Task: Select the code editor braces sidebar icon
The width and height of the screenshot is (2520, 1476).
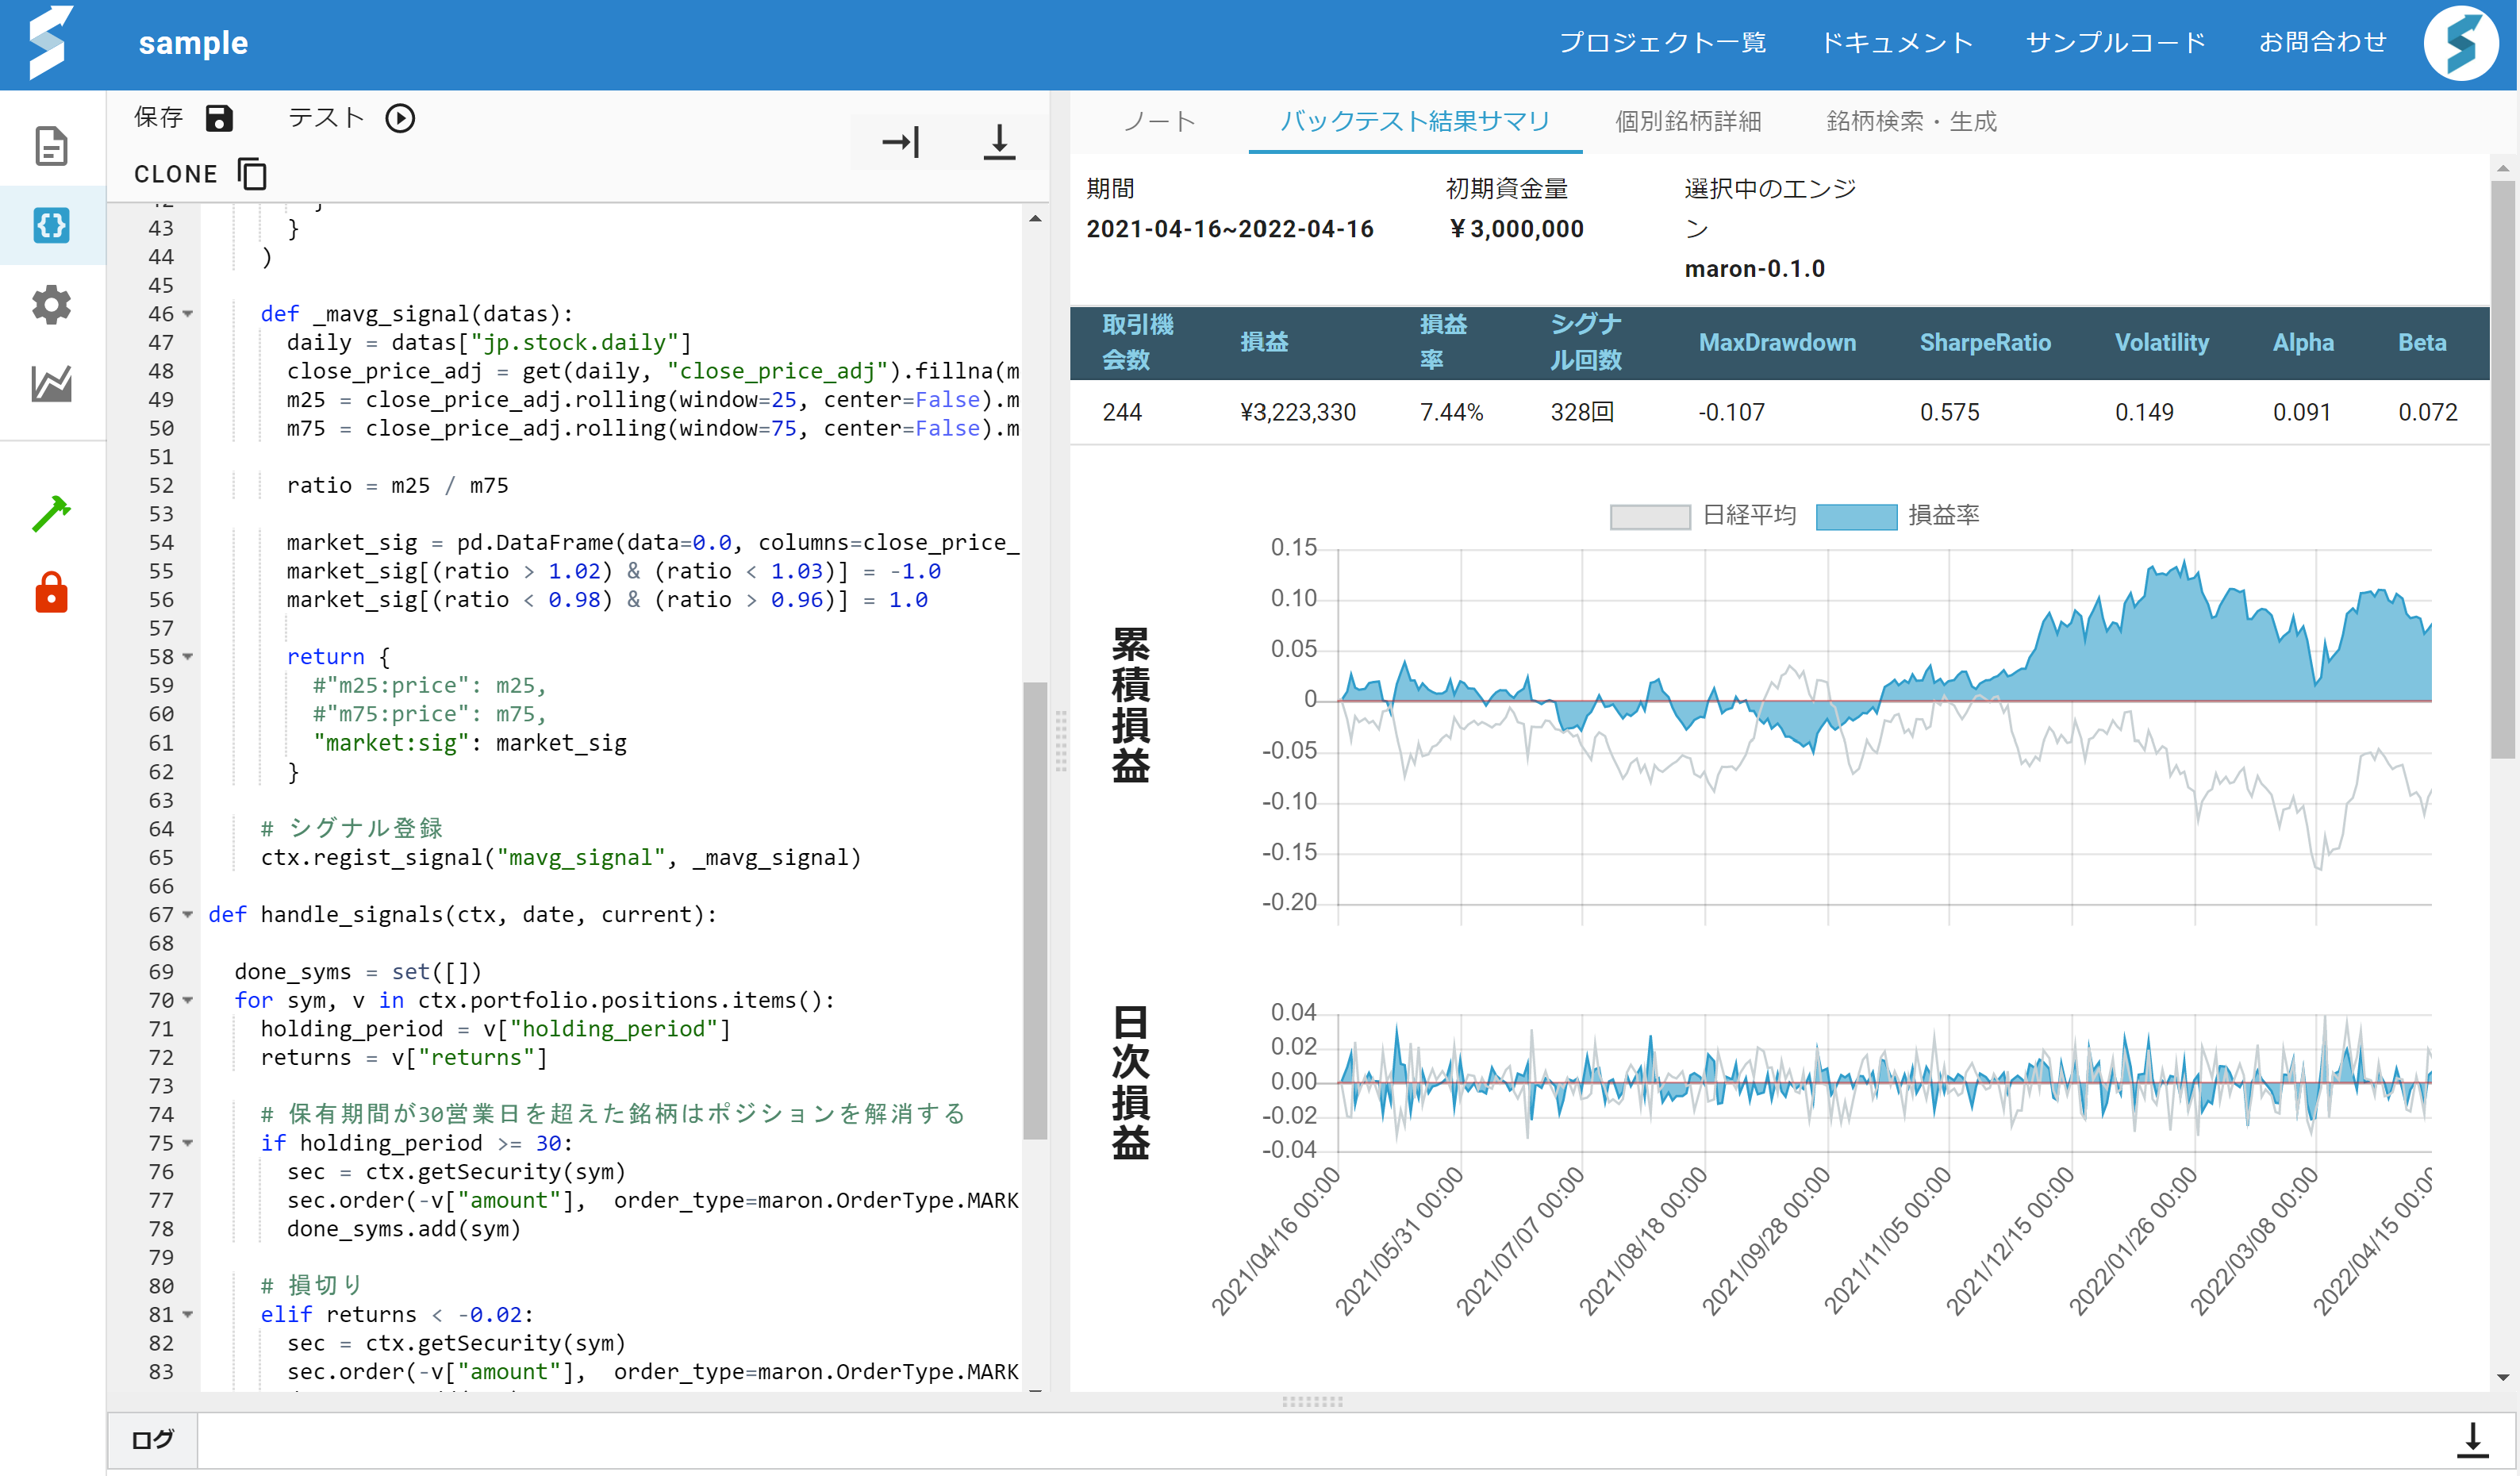Action: pos(51,225)
